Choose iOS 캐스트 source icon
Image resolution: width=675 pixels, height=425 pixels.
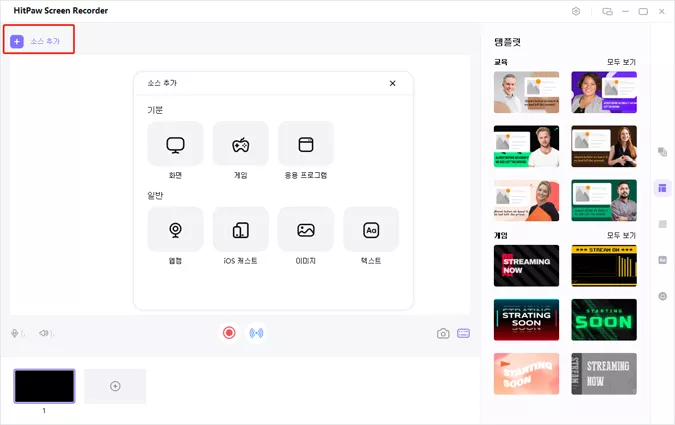coord(240,230)
